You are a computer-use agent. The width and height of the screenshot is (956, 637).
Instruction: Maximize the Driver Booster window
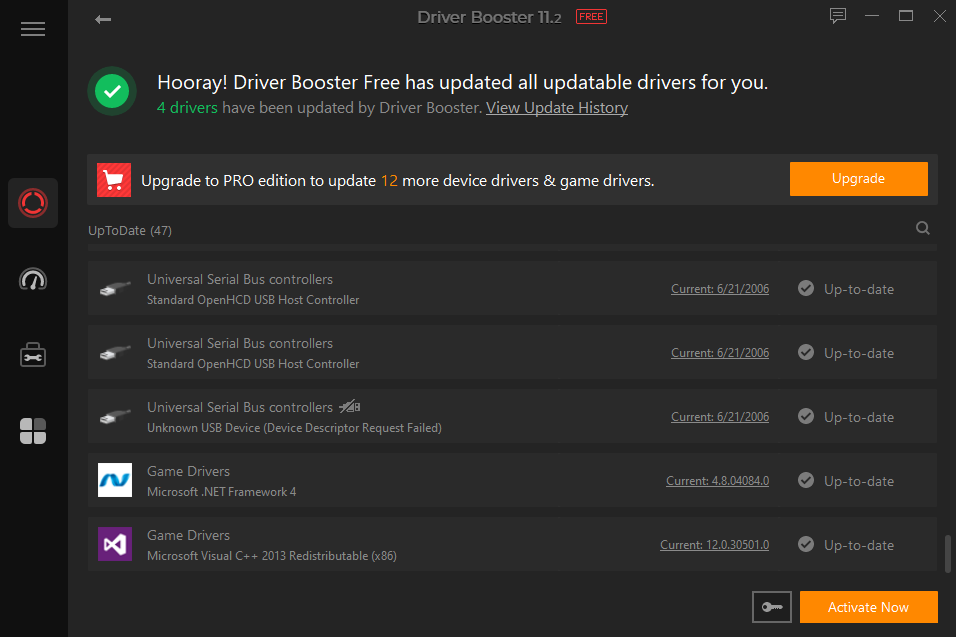click(x=906, y=16)
